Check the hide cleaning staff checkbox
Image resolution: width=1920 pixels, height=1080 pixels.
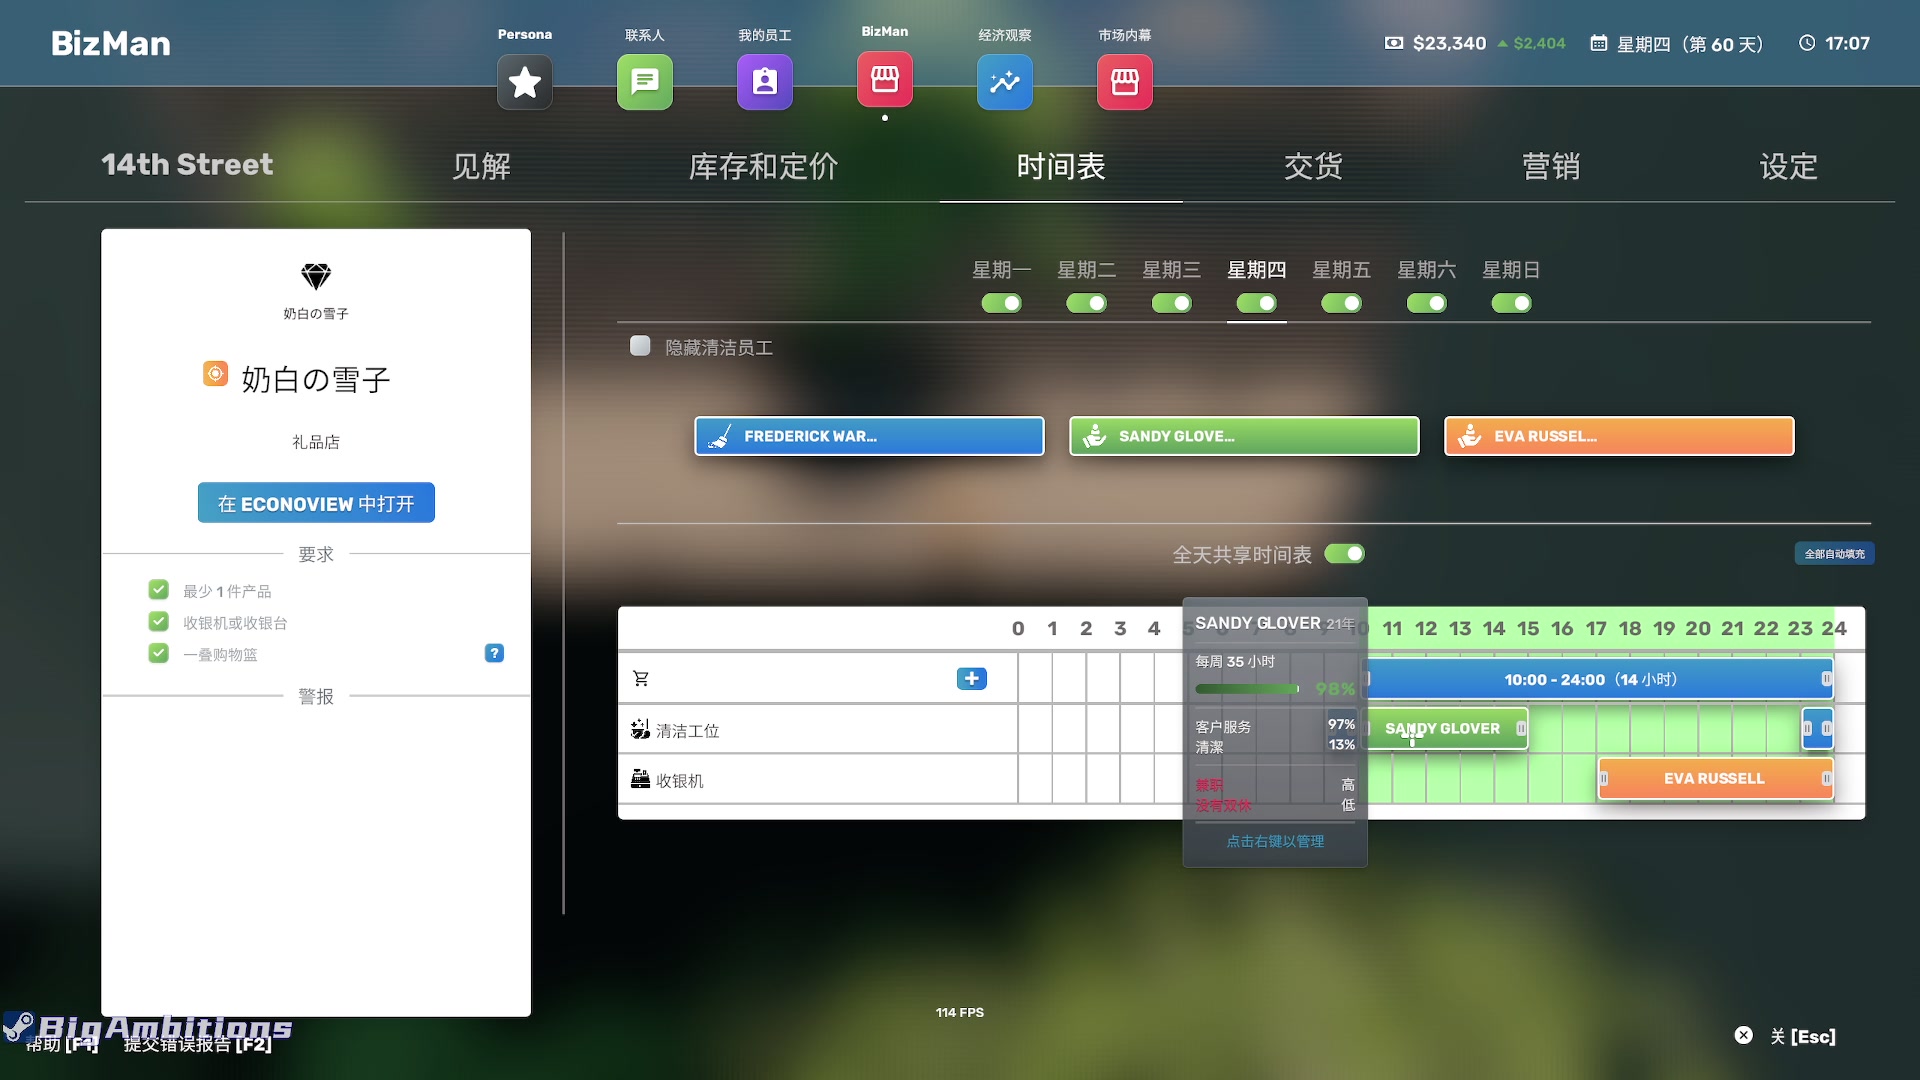click(640, 346)
